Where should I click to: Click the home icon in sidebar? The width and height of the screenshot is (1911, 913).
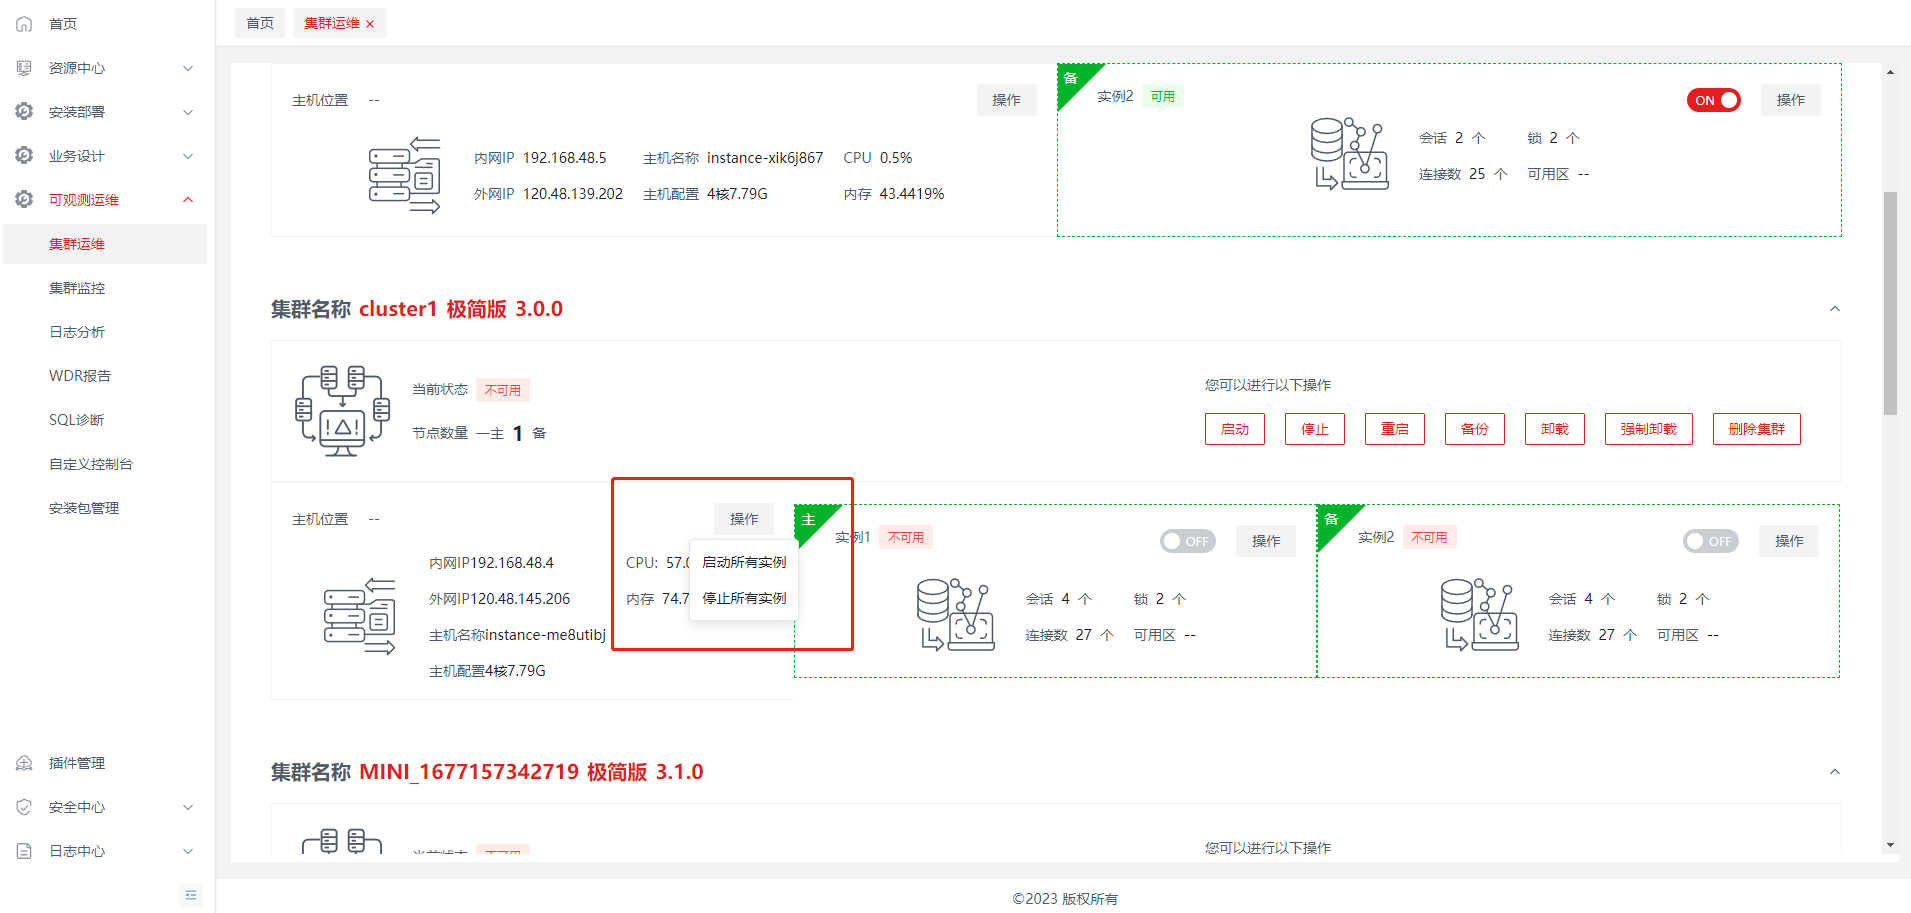click(x=24, y=24)
